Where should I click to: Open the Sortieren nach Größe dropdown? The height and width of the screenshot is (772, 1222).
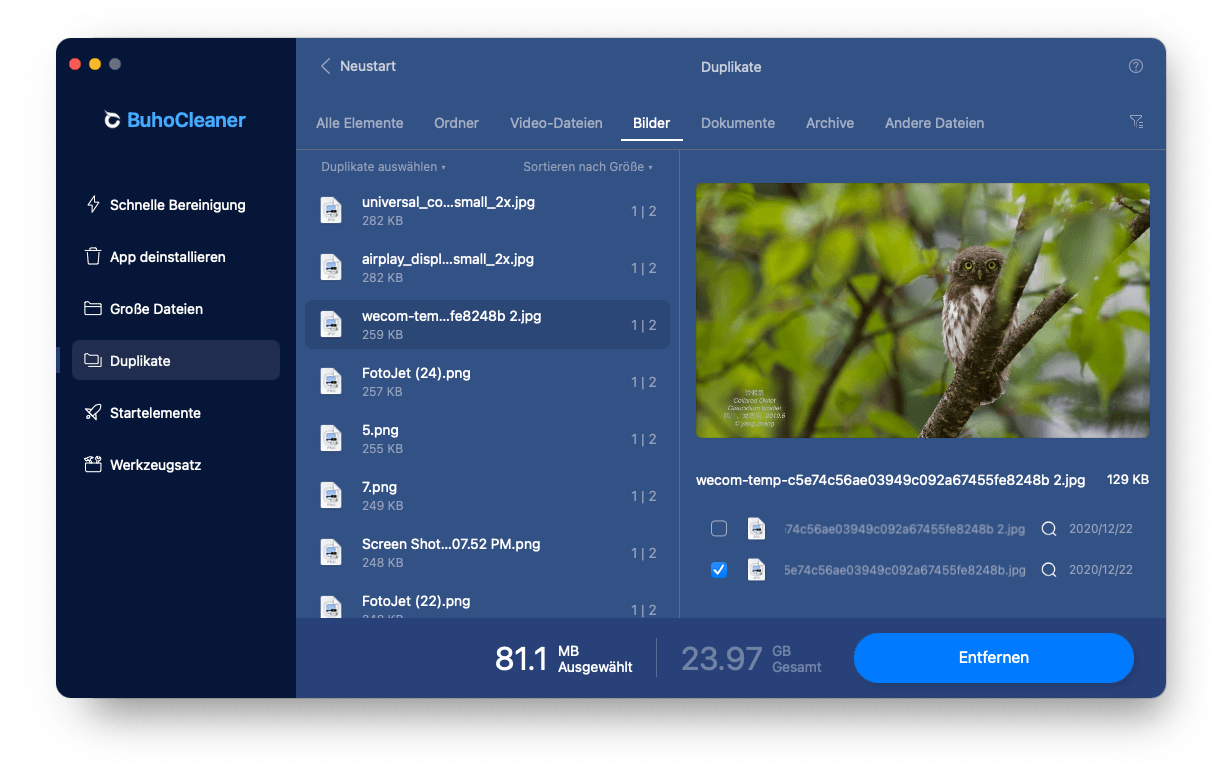(588, 167)
